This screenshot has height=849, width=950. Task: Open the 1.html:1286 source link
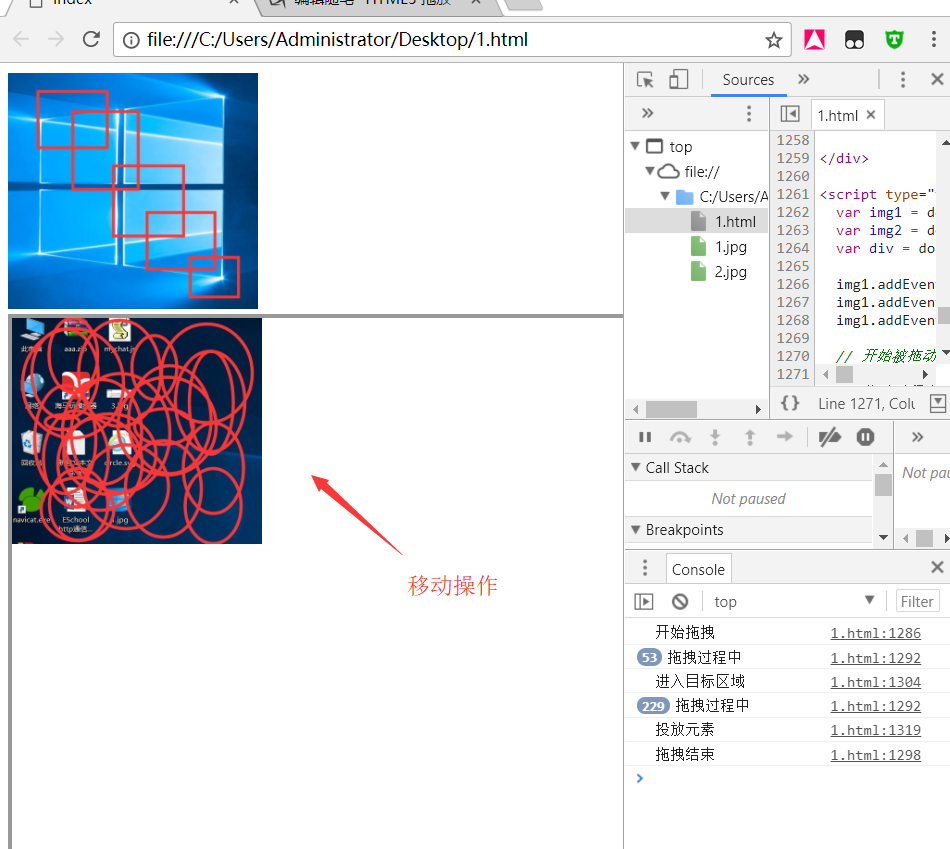point(875,633)
